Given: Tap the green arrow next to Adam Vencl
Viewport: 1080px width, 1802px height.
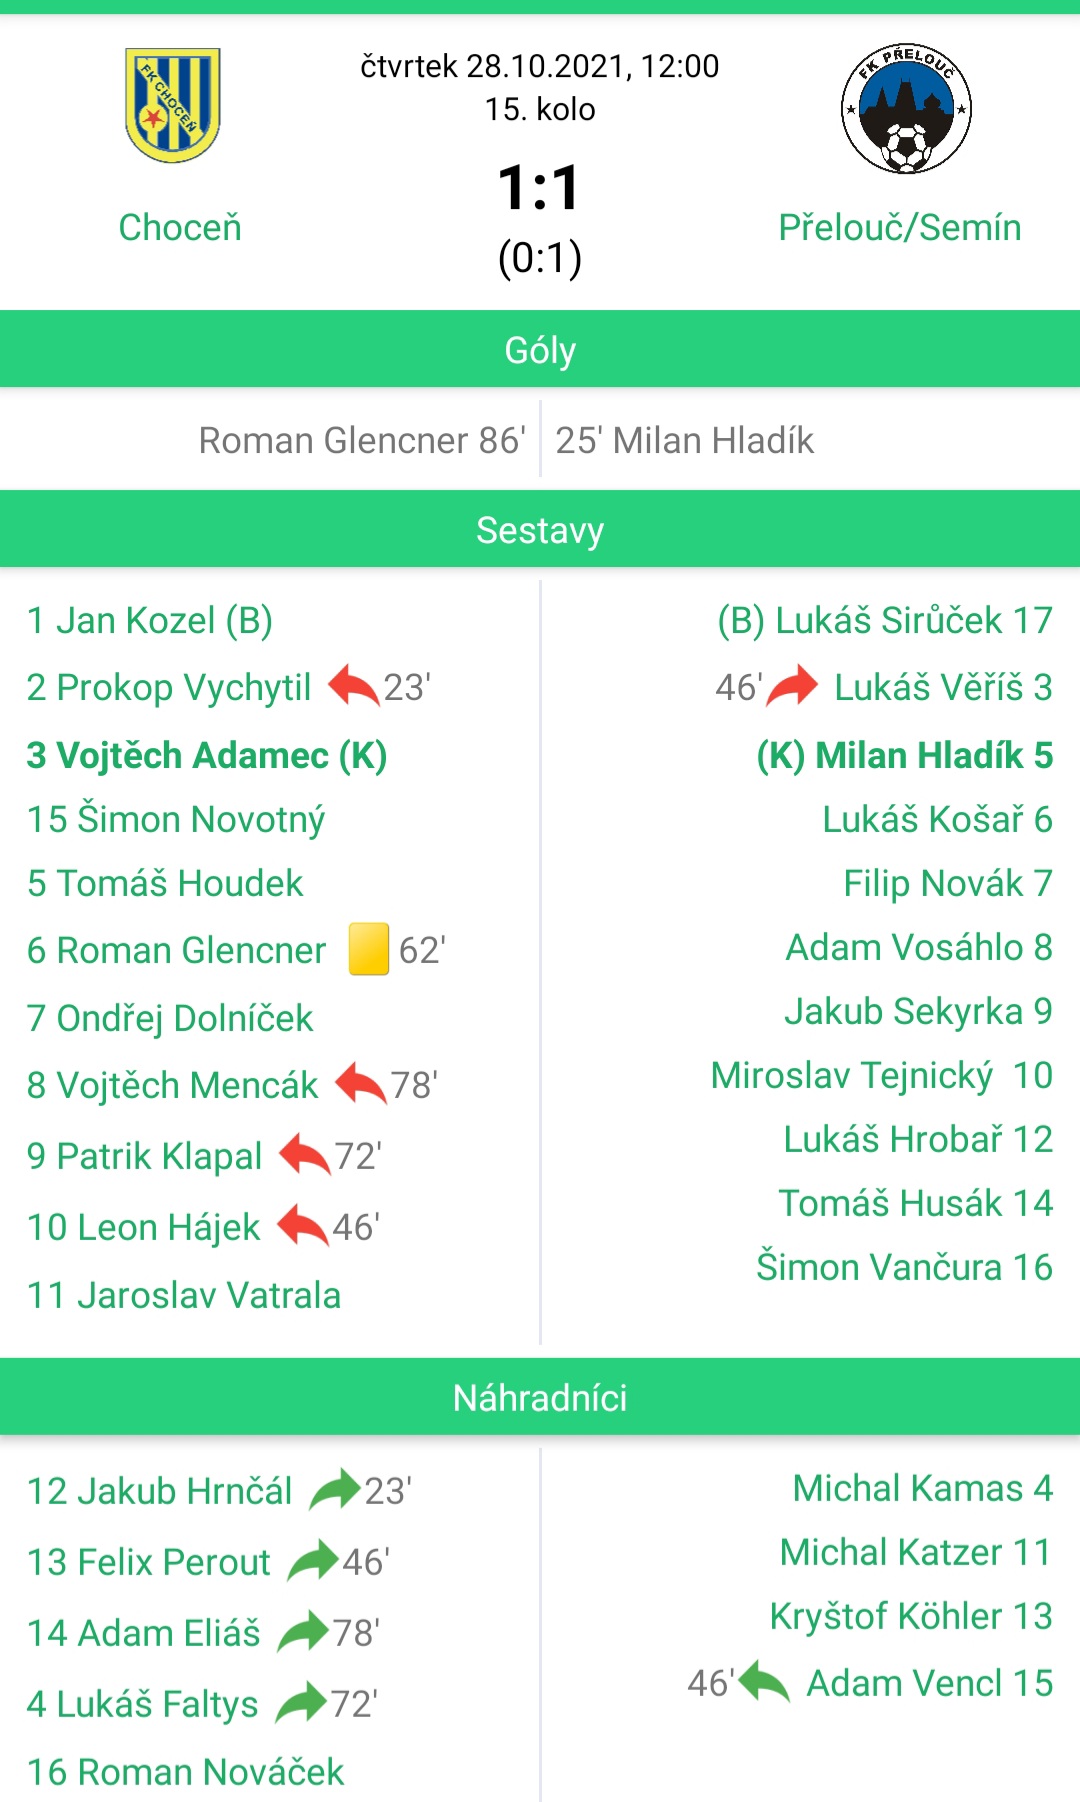Looking at the screenshot, I should click(x=765, y=1682).
